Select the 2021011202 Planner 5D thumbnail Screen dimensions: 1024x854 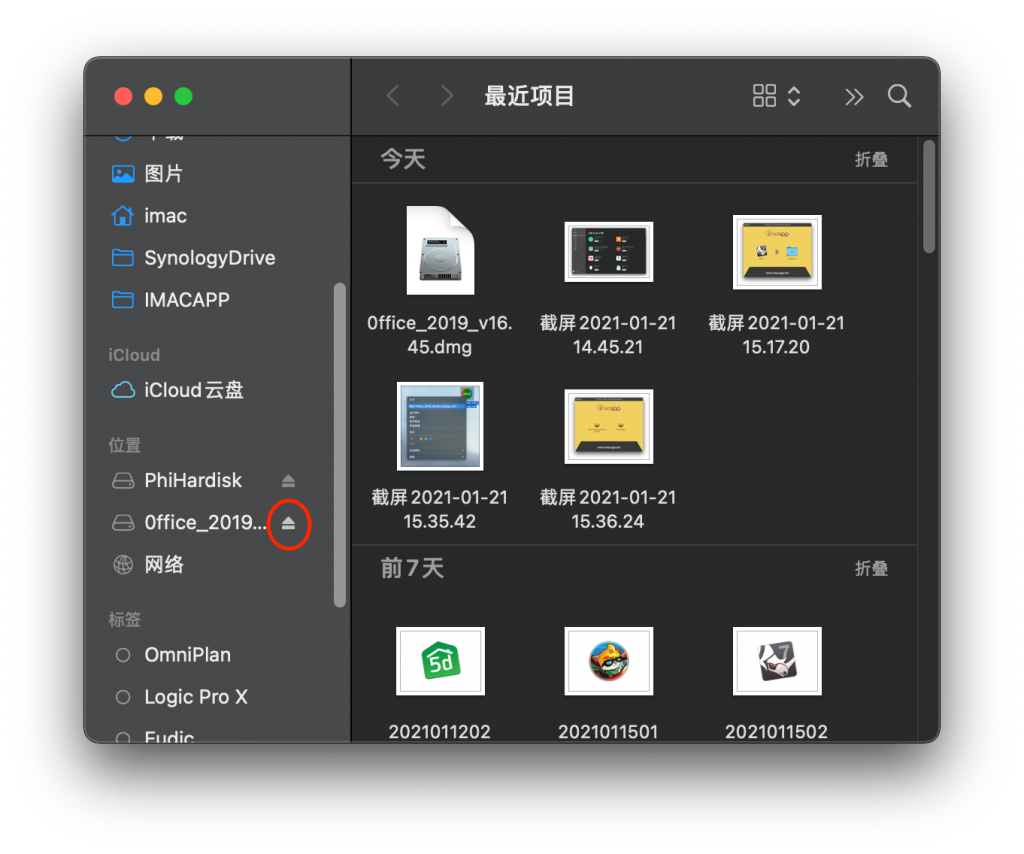[440, 661]
